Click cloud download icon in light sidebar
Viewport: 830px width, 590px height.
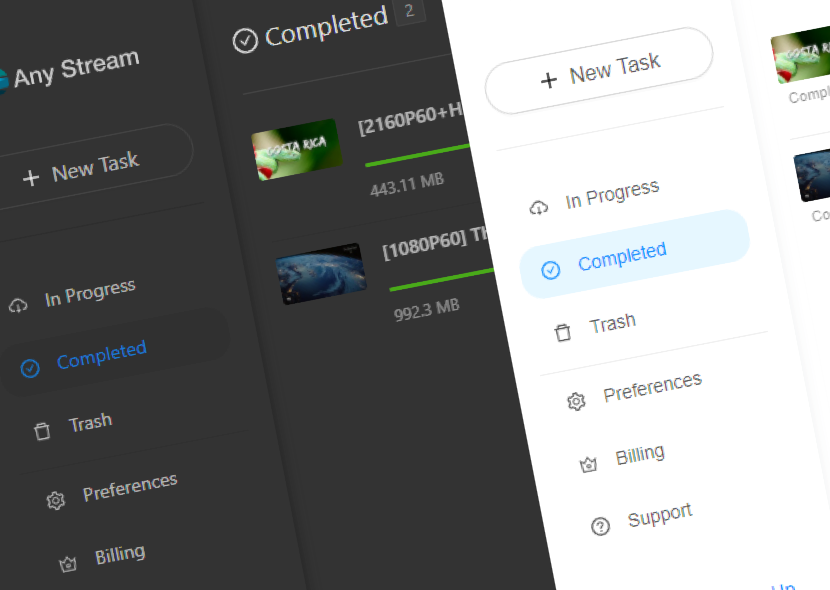point(539,207)
